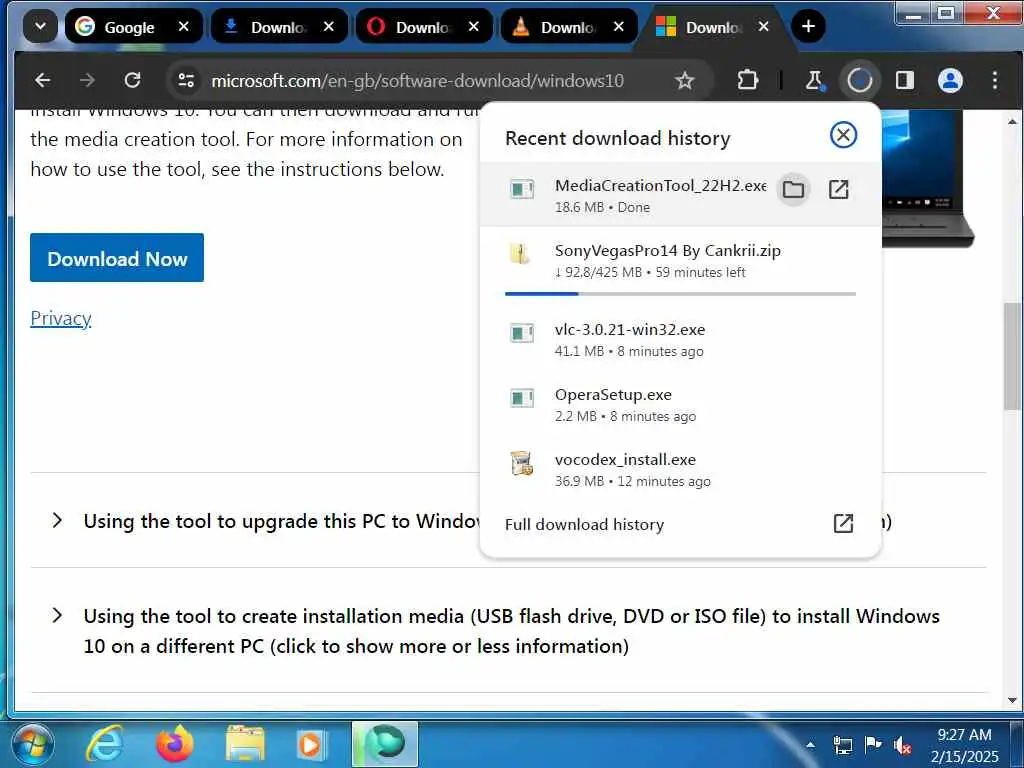
Task: Open the Chrome Labs flask icon
Action: tap(814, 80)
